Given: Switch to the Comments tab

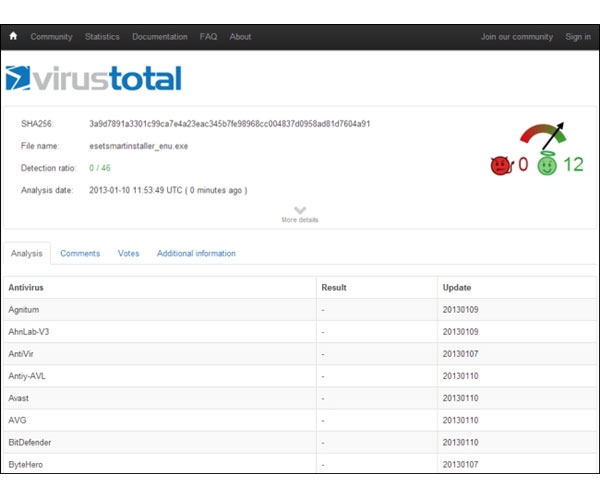Looking at the screenshot, I should tap(80, 253).
